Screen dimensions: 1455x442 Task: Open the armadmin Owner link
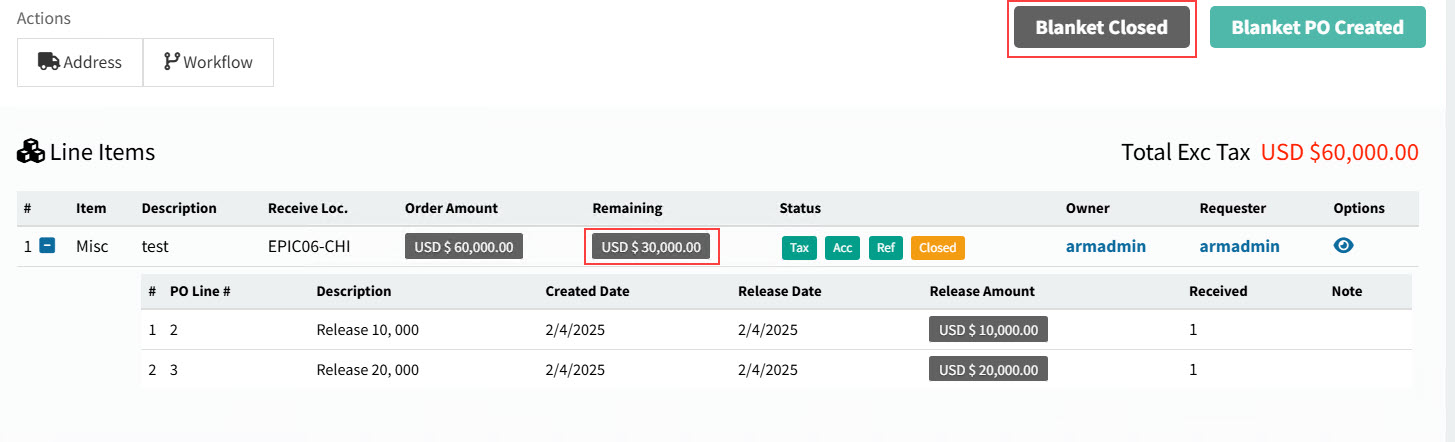1106,246
